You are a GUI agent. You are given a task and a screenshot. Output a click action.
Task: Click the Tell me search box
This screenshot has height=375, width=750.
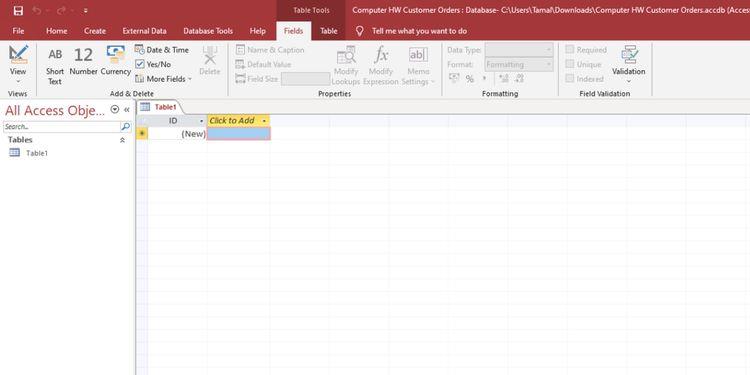coord(419,31)
